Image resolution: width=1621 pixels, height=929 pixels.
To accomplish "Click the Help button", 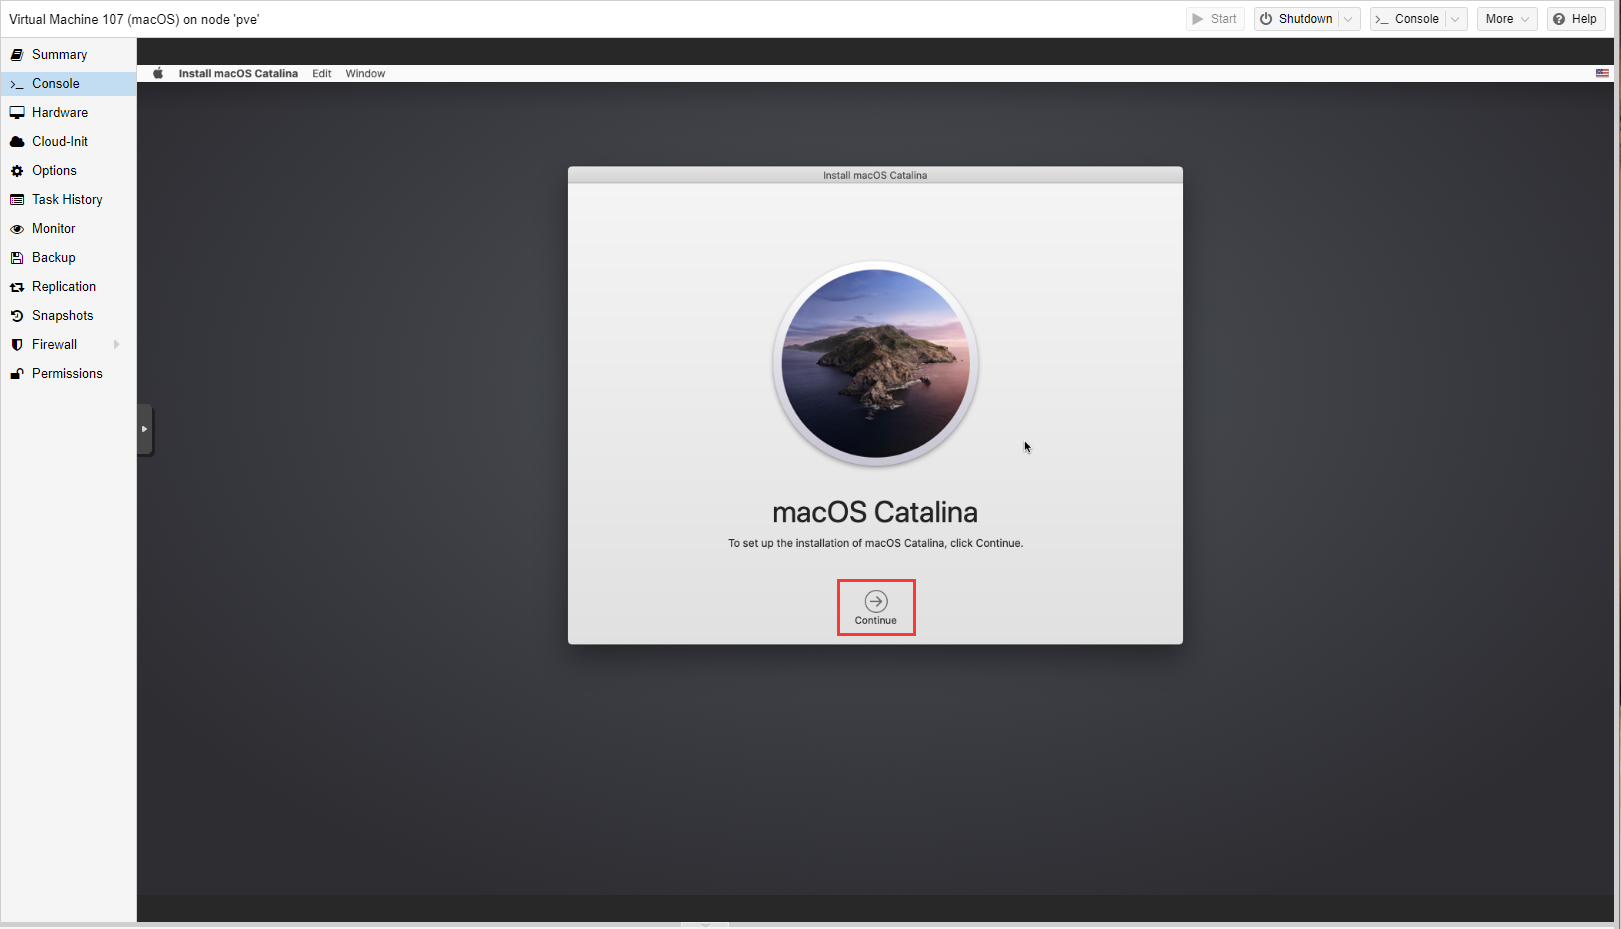I will tap(1575, 19).
